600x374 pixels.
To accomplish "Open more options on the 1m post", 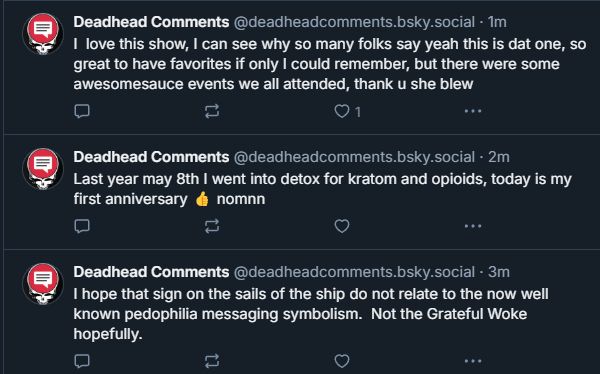I will (x=473, y=111).
